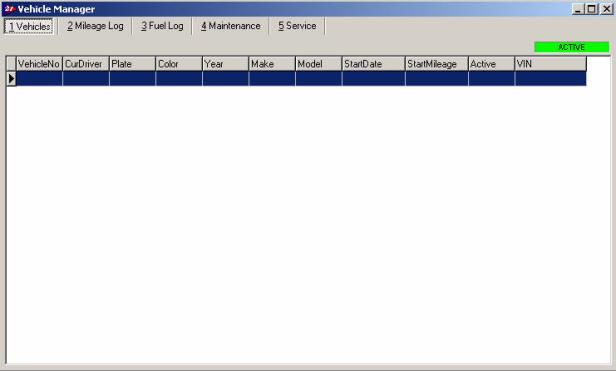Click the empty VIN cell in first row
The width and height of the screenshot is (616, 371).
(550, 79)
